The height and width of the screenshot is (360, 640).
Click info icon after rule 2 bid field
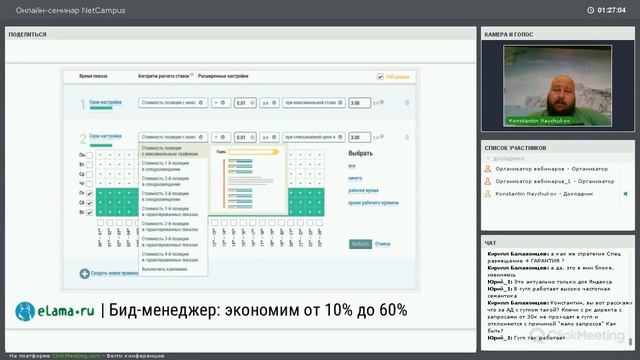coord(382,136)
